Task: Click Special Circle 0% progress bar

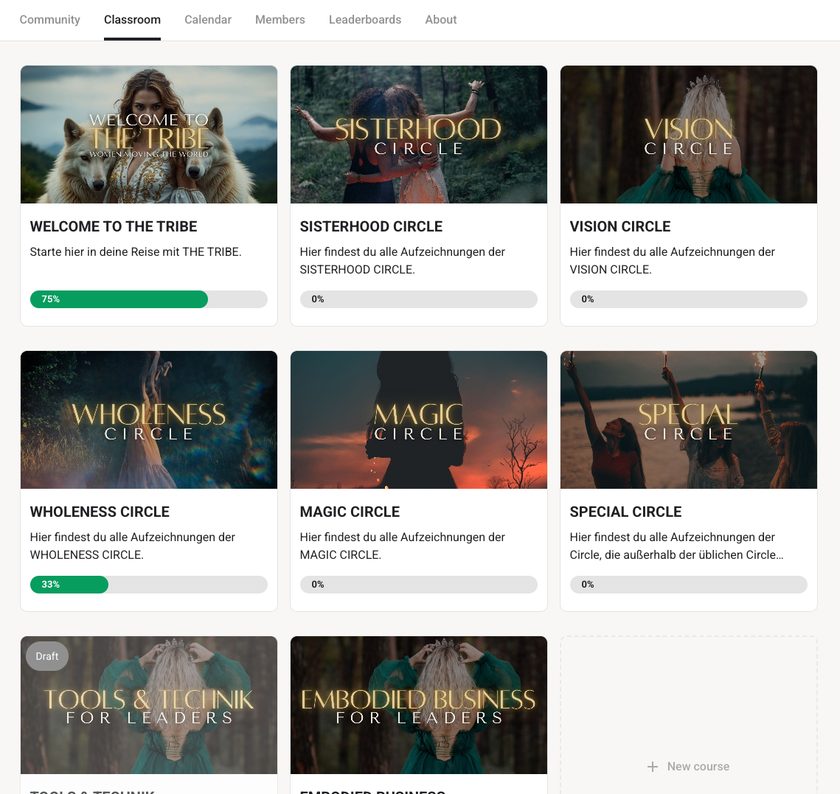Action: click(689, 585)
